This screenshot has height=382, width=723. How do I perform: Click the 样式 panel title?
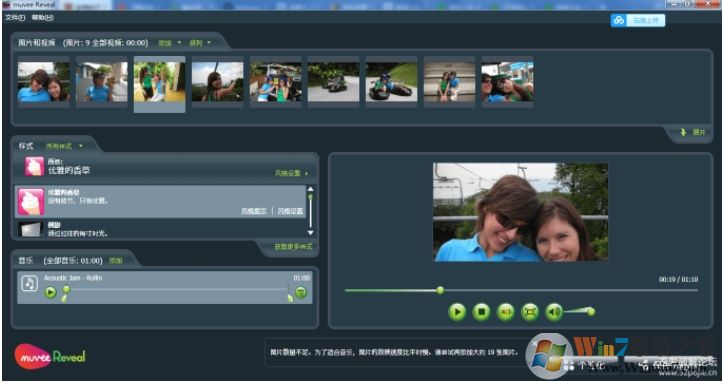(x=26, y=146)
